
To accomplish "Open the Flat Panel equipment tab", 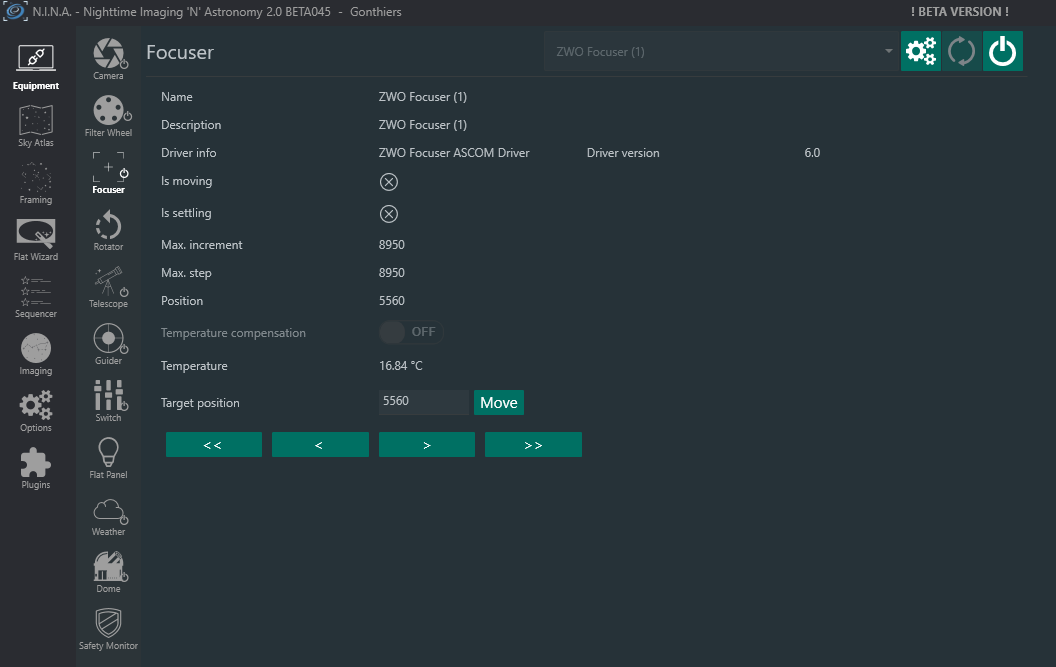I will coord(108,458).
